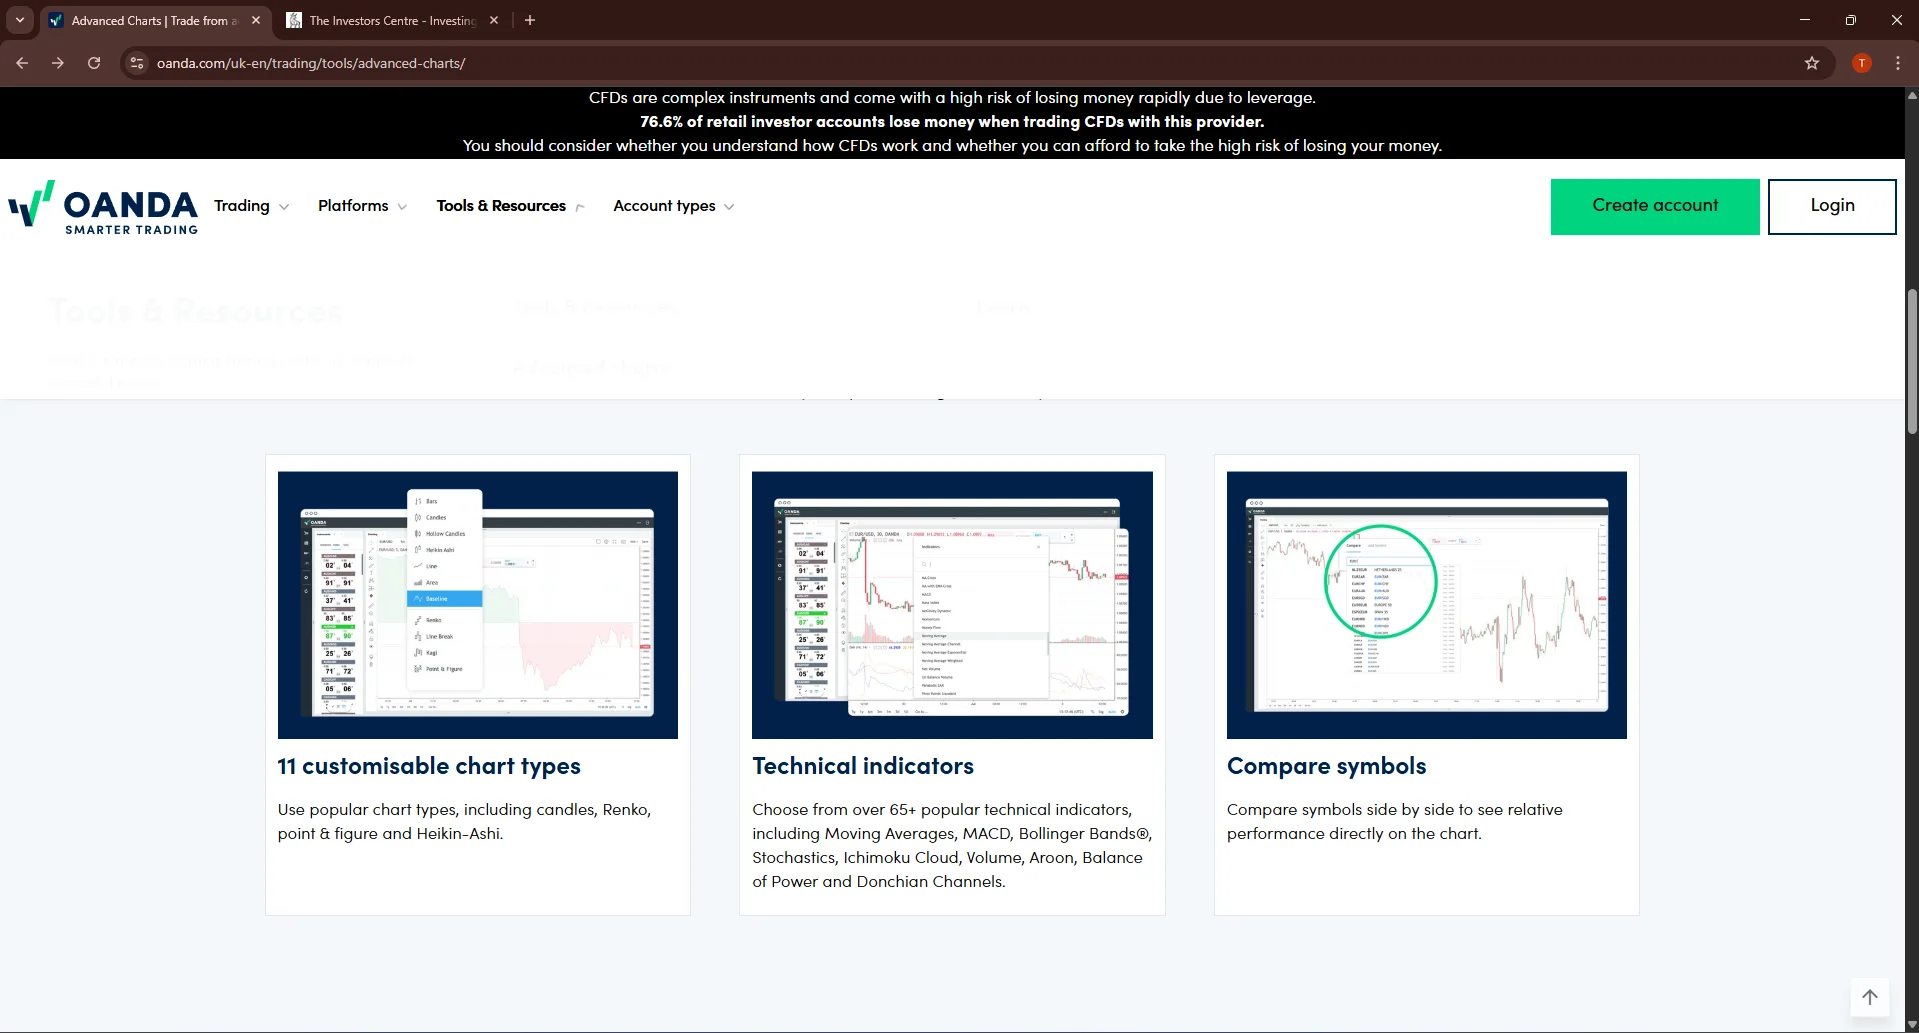Open Chrome three-dot menu
This screenshot has width=1919, height=1033.
pos(1898,63)
